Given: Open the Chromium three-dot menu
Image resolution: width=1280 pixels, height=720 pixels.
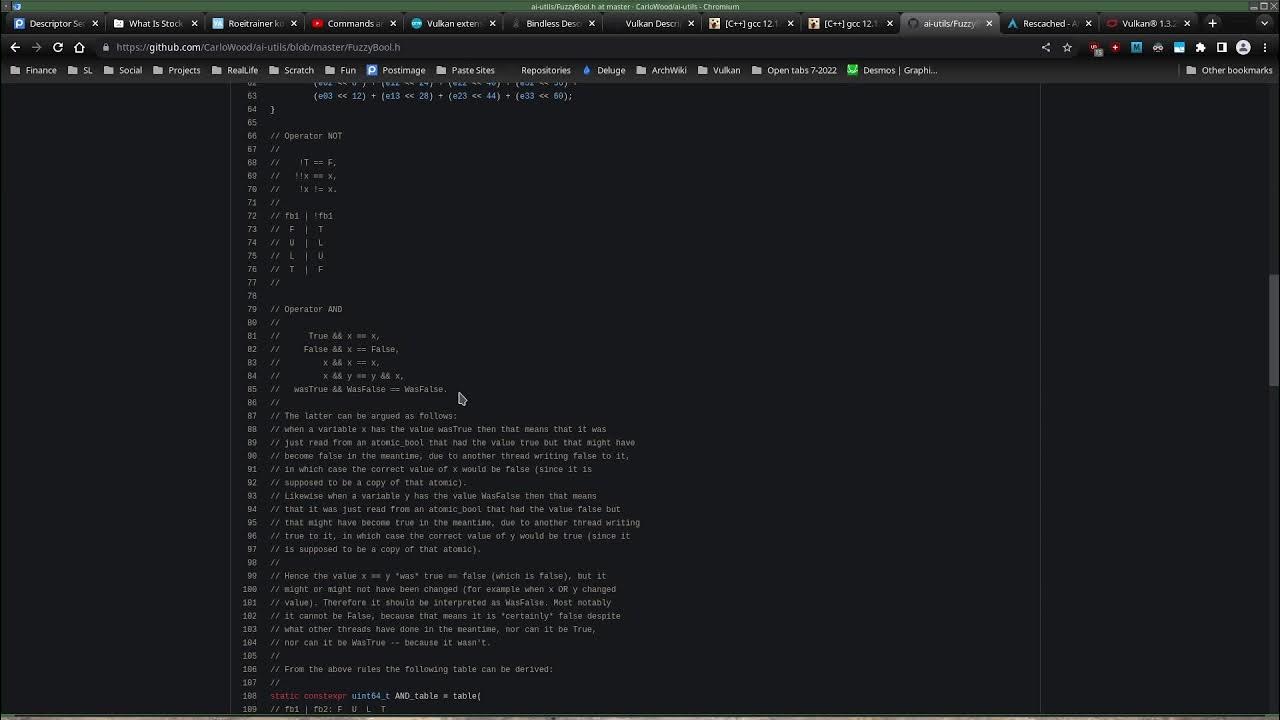Looking at the screenshot, I should (x=1265, y=47).
